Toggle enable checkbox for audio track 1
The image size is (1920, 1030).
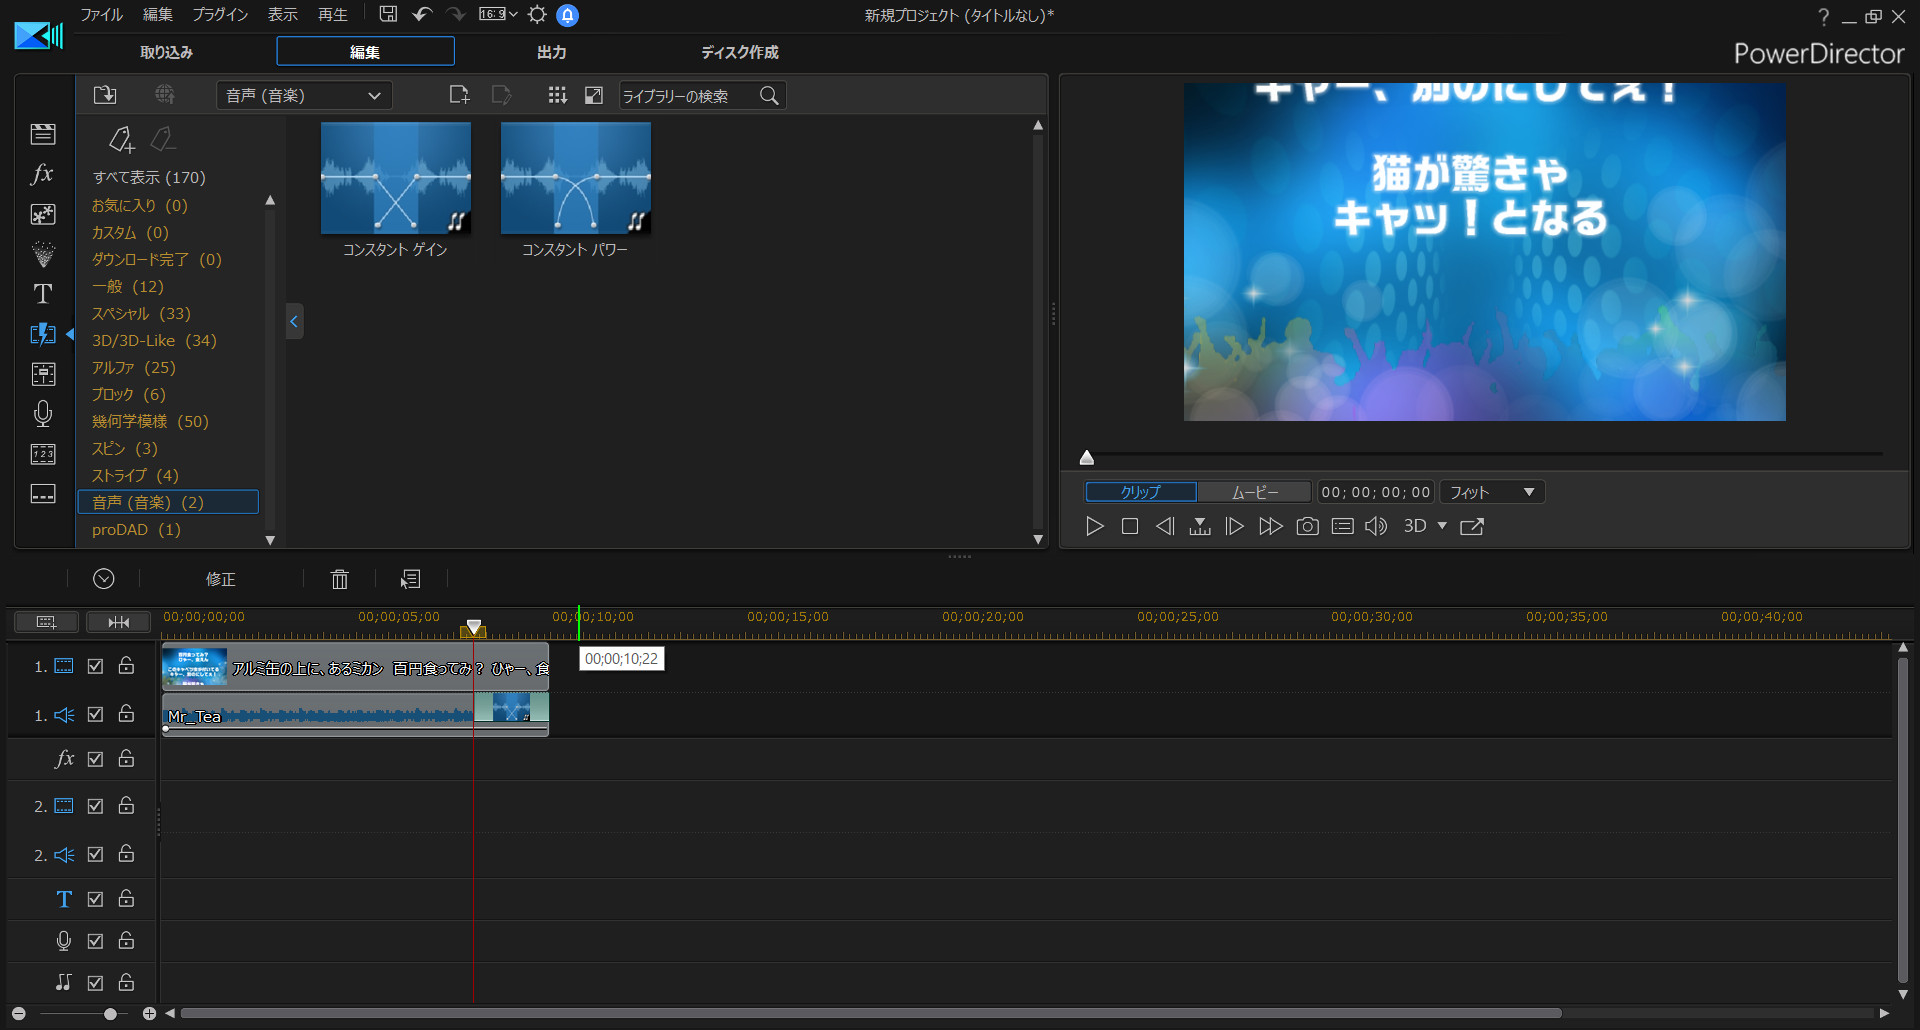95,714
